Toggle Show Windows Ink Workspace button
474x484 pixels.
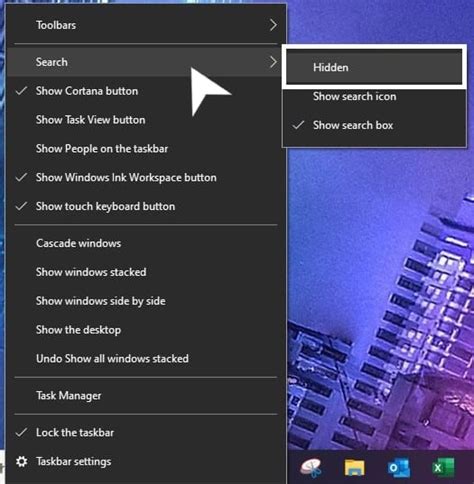pos(146,178)
